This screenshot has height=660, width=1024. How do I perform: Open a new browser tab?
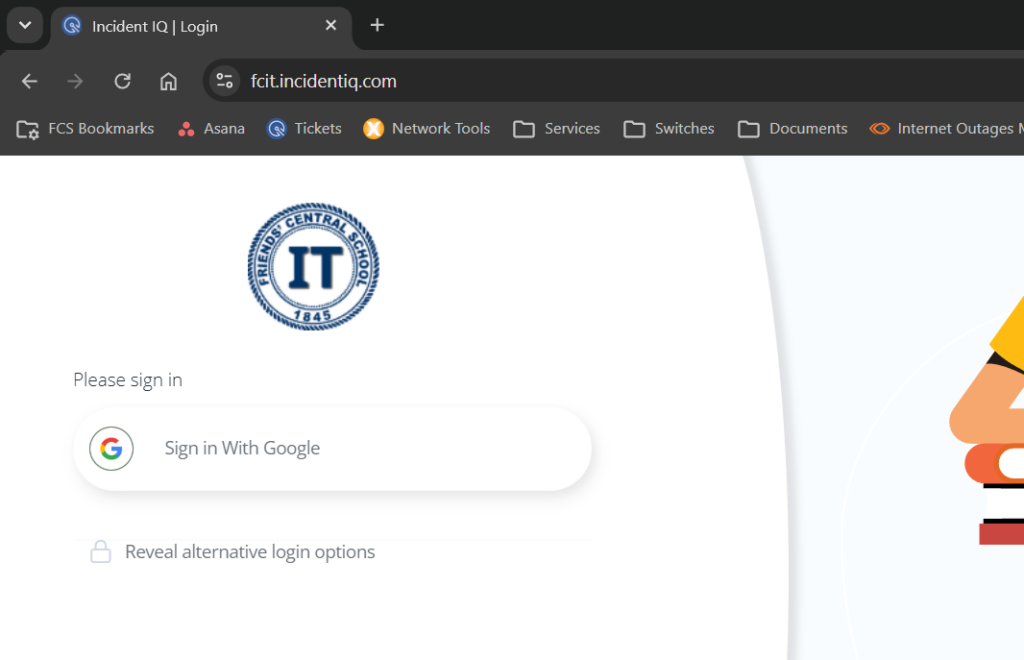pos(377,25)
